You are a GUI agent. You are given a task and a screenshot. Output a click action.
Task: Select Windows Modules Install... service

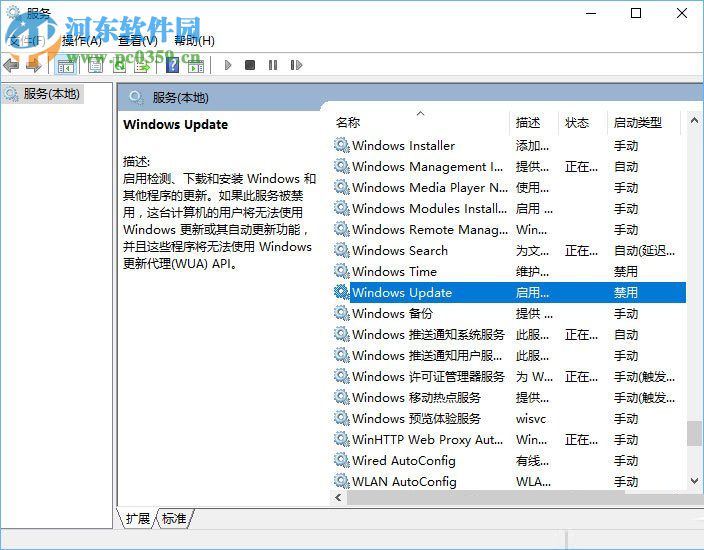(x=510, y=208)
